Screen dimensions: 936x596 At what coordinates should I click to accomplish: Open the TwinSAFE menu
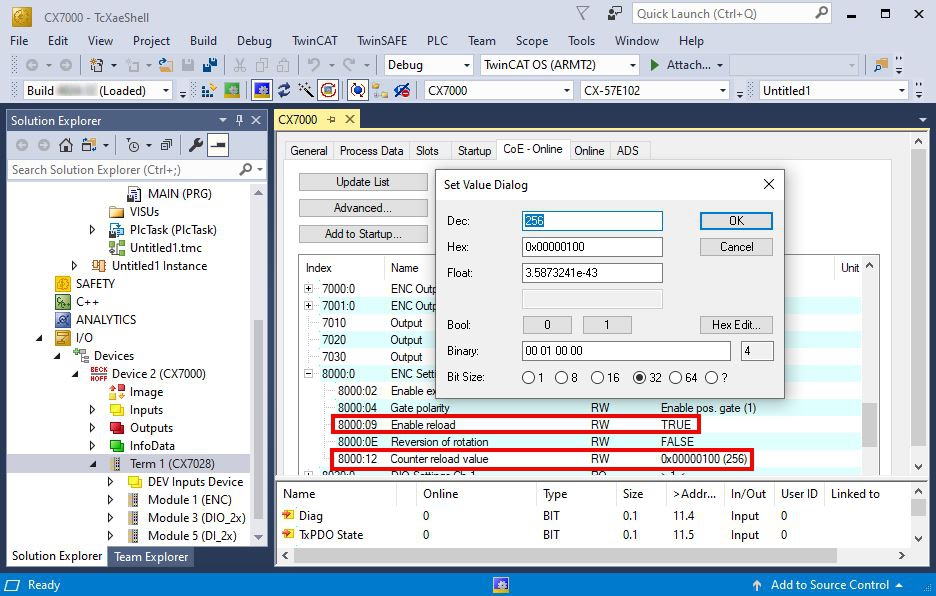click(x=382, y=41)
